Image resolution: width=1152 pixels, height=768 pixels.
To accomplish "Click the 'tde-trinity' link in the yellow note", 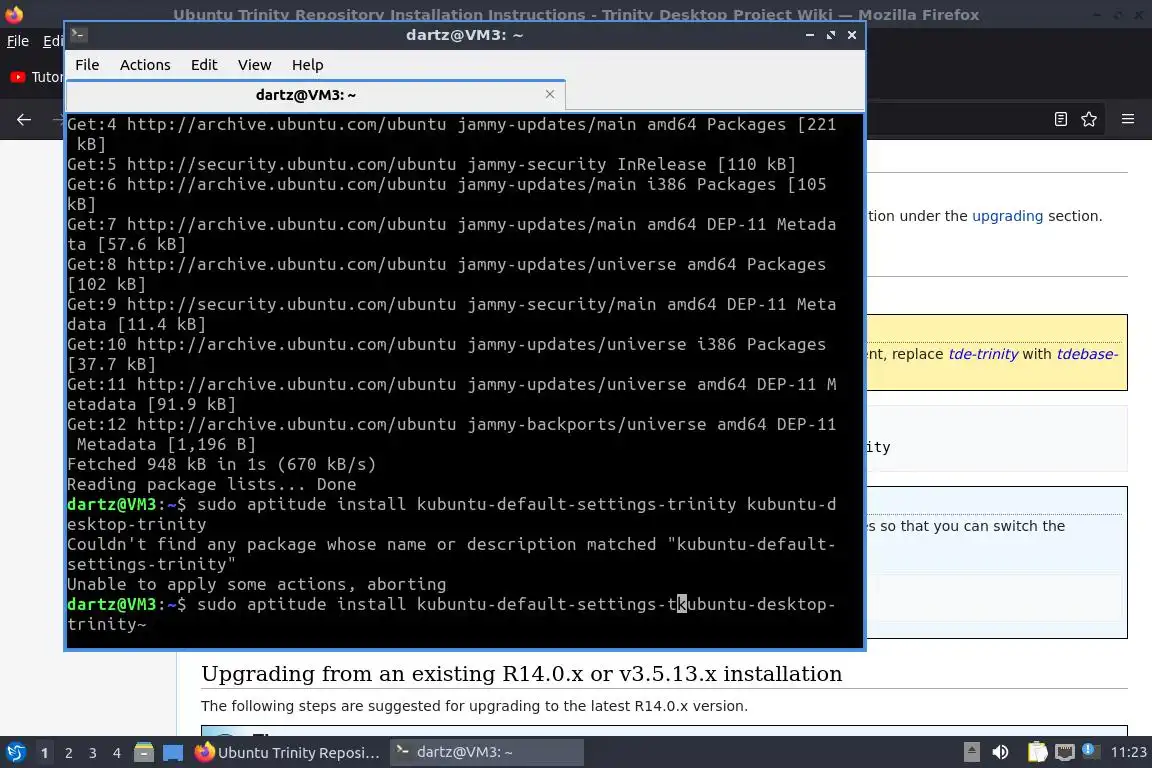I will 983,354.
